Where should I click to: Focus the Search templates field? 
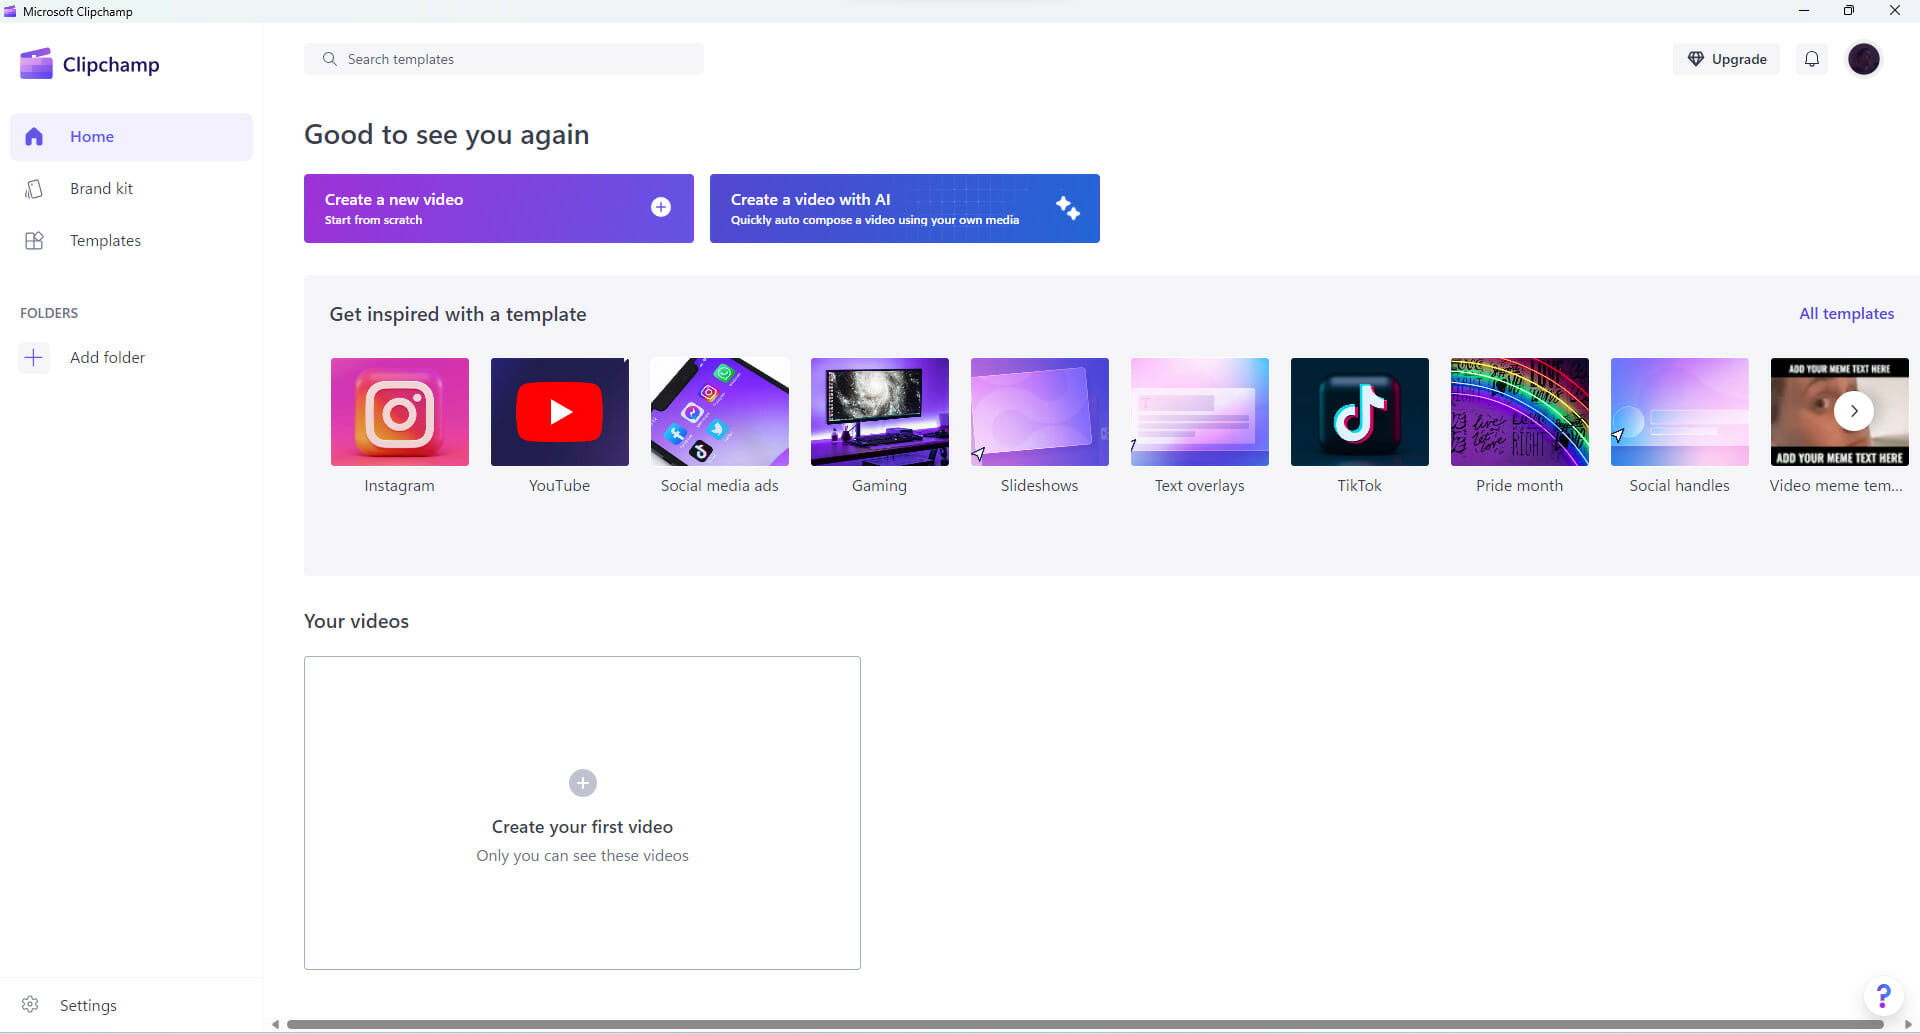pos(504,59)
